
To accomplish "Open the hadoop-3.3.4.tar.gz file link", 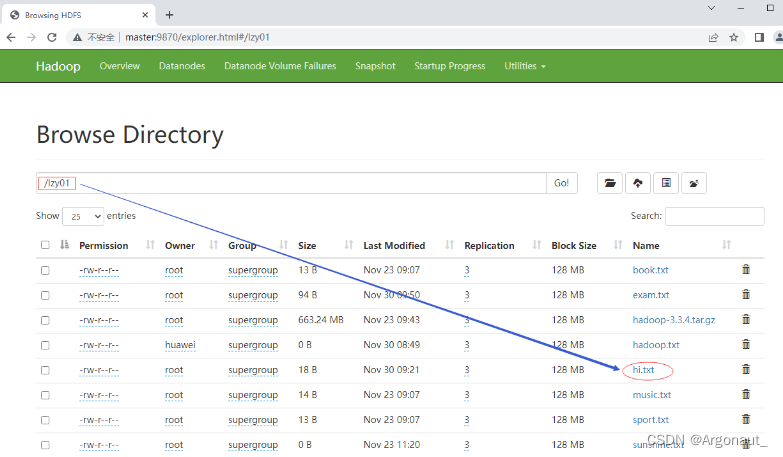I will pos(674,320).
